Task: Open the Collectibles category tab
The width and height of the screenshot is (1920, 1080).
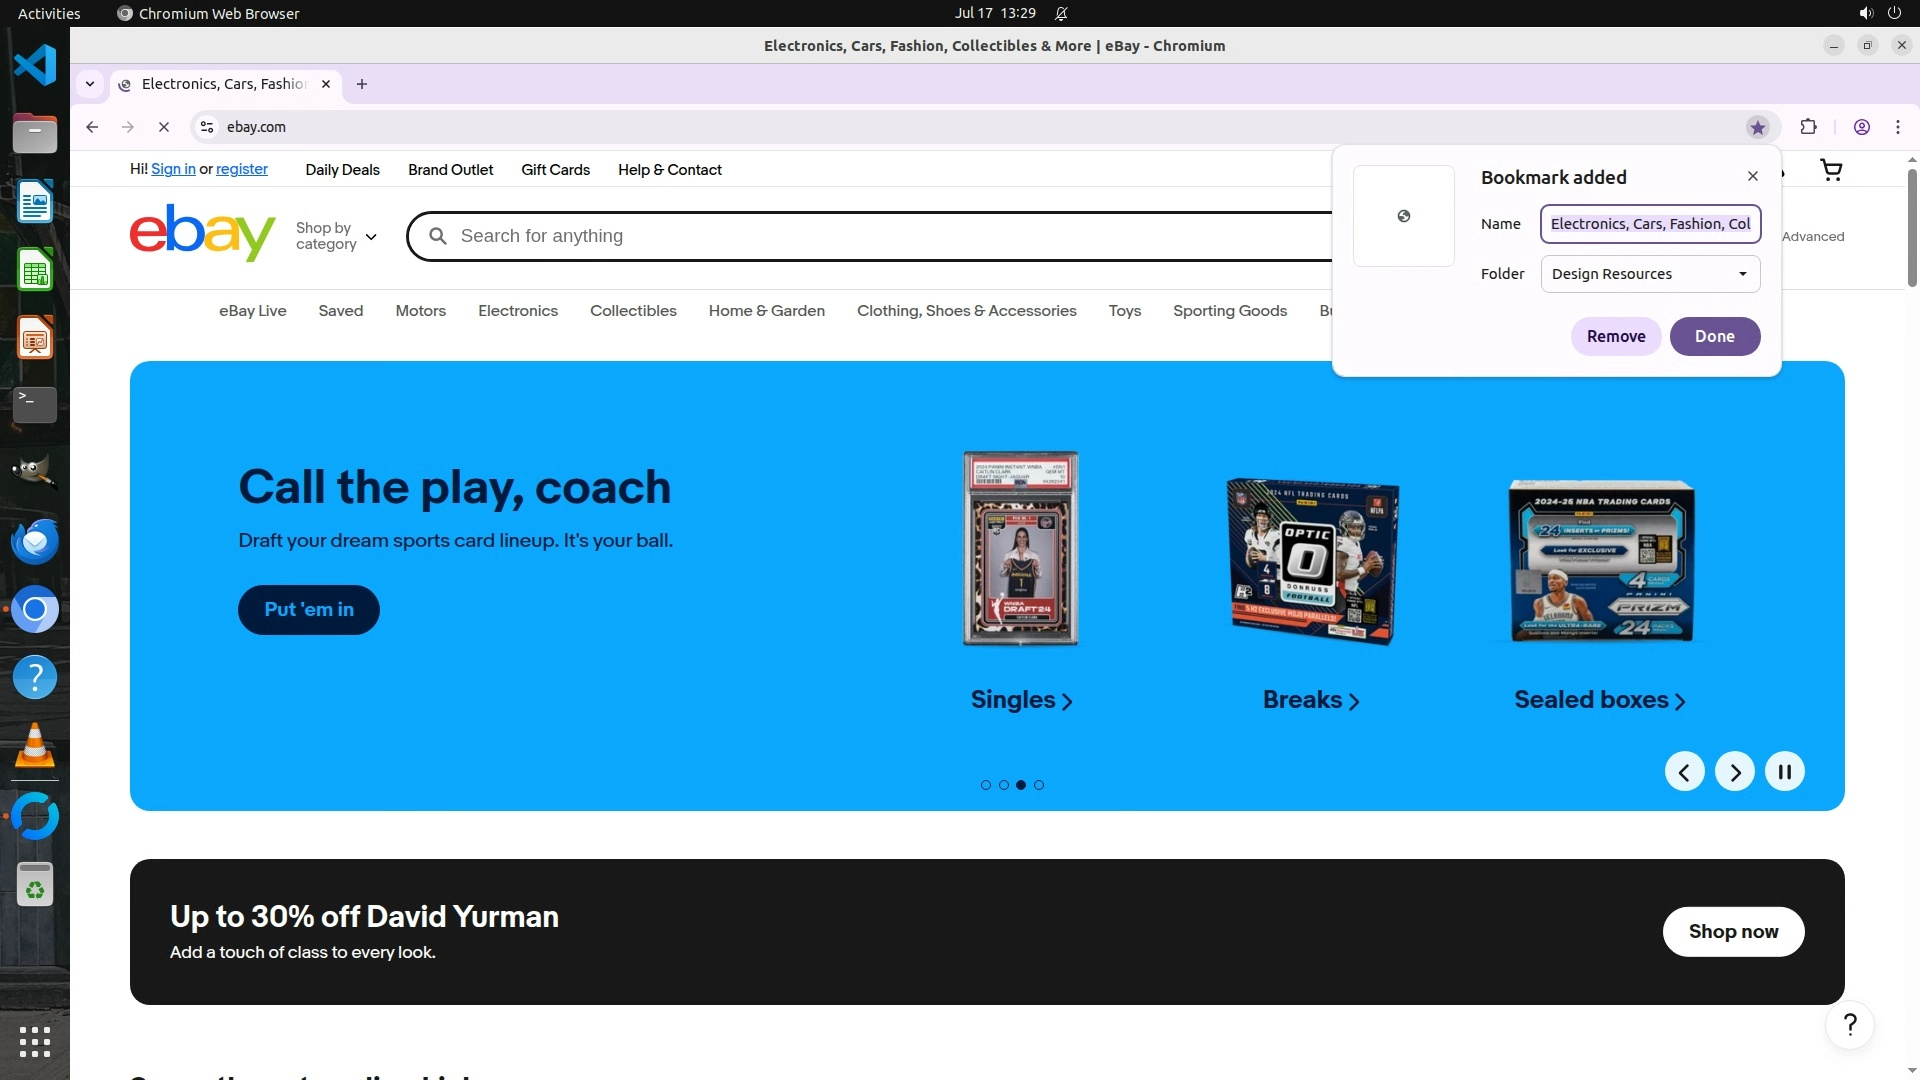Action: [x=633, y=311]
